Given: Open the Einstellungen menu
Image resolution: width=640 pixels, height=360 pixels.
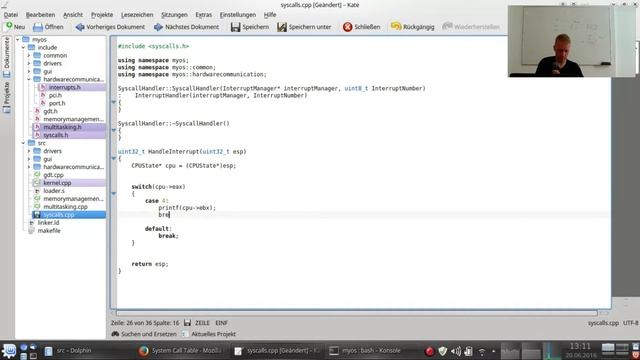Looking at the screenshot, I should point(238,15).
